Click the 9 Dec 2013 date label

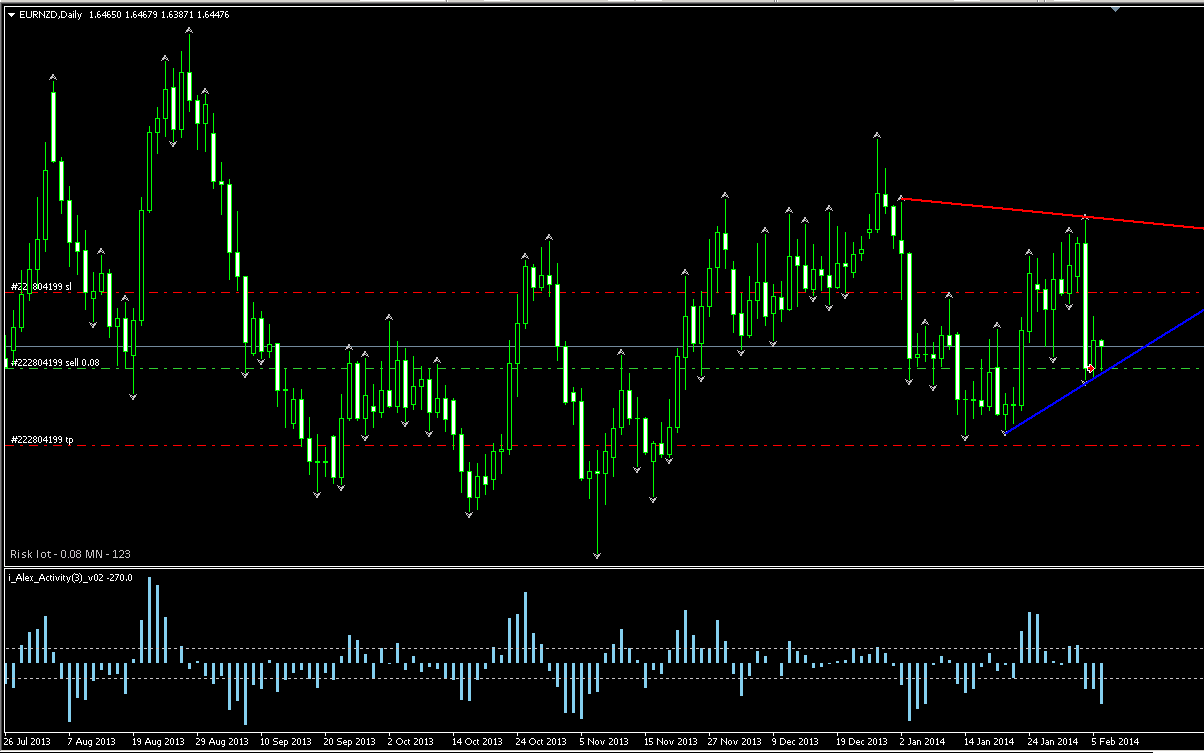794,742
